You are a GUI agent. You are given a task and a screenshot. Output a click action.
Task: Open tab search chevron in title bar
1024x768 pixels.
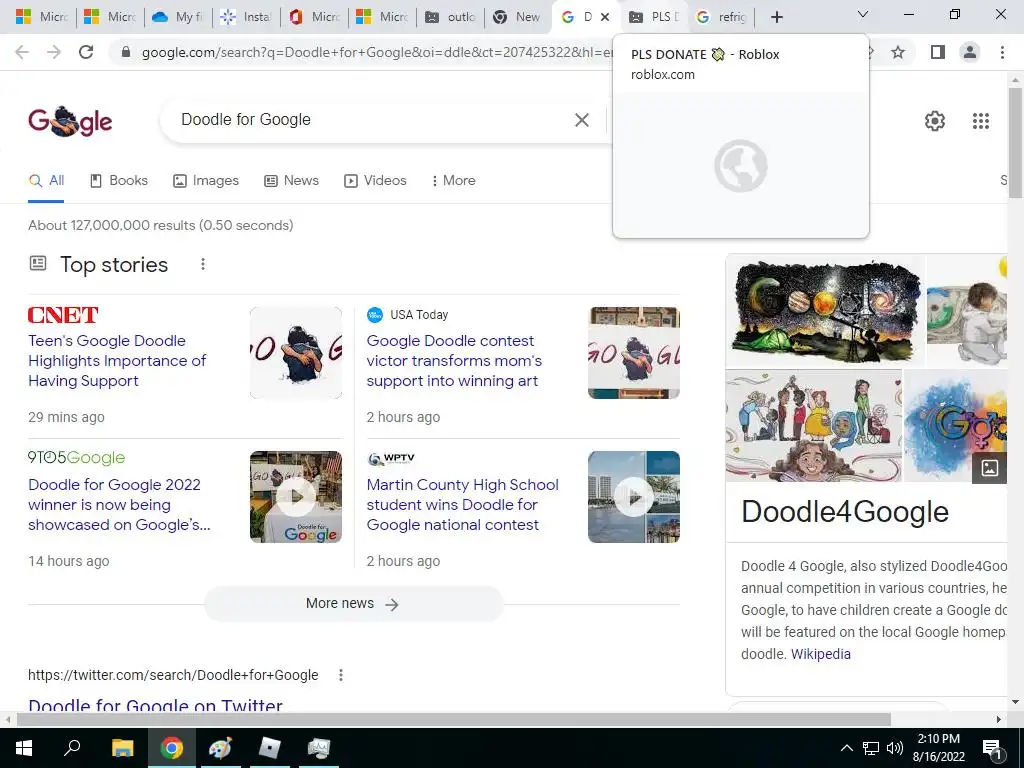(x=863, y=14)
